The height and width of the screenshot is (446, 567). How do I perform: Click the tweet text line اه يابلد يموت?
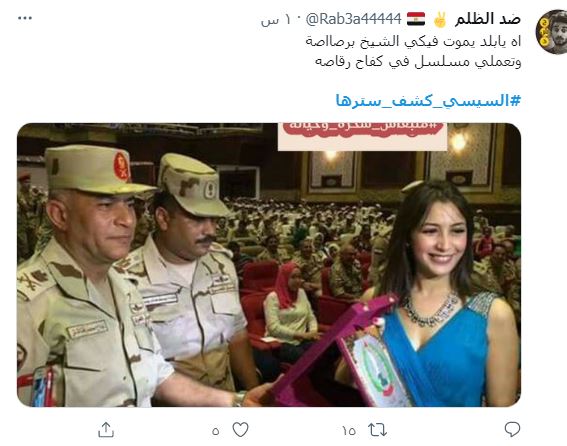(x=413, y=41)
